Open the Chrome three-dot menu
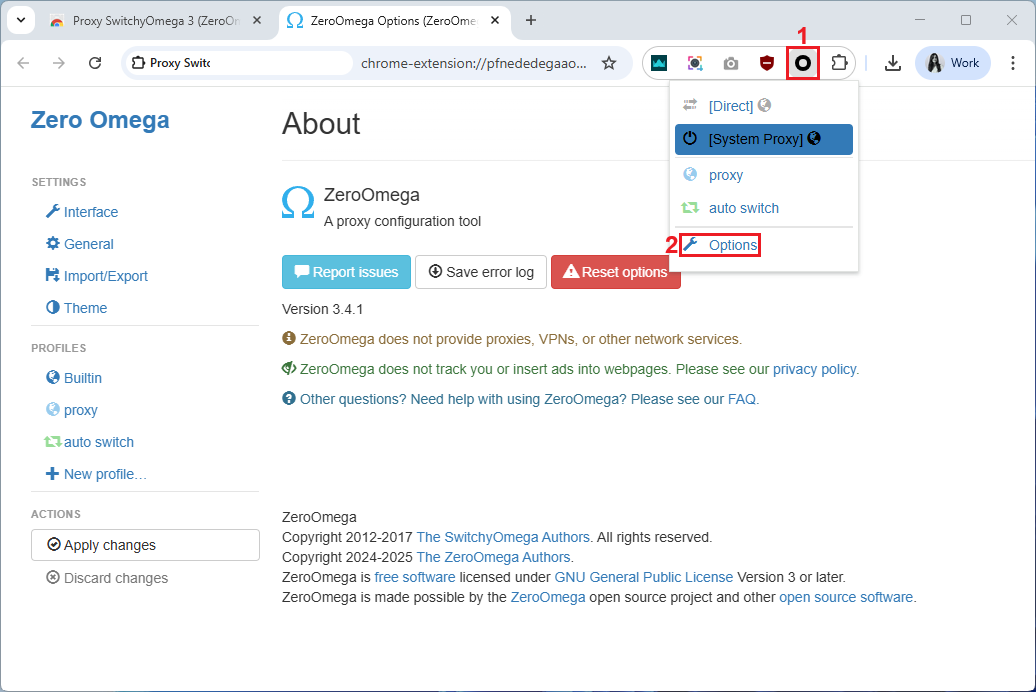This screenshot has width=1036, height=692. (x=1012, y=63)
